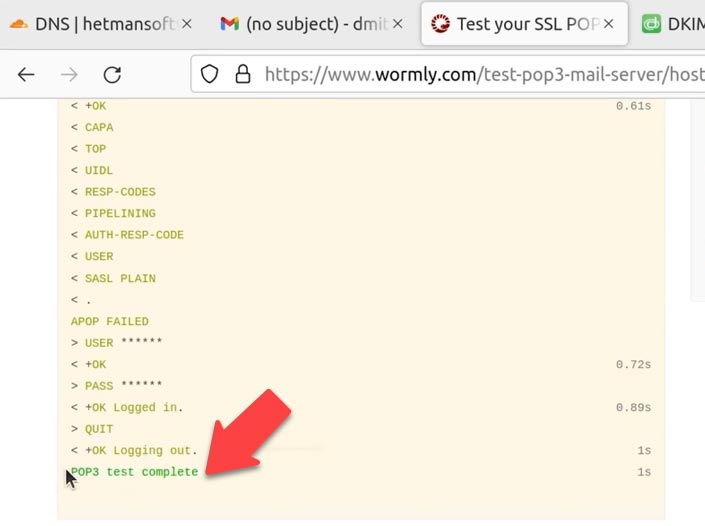Screen dimensions: 705x526
Task: Click the AUTH-RESP-CODE line
Action: click(x=127, y=235)
